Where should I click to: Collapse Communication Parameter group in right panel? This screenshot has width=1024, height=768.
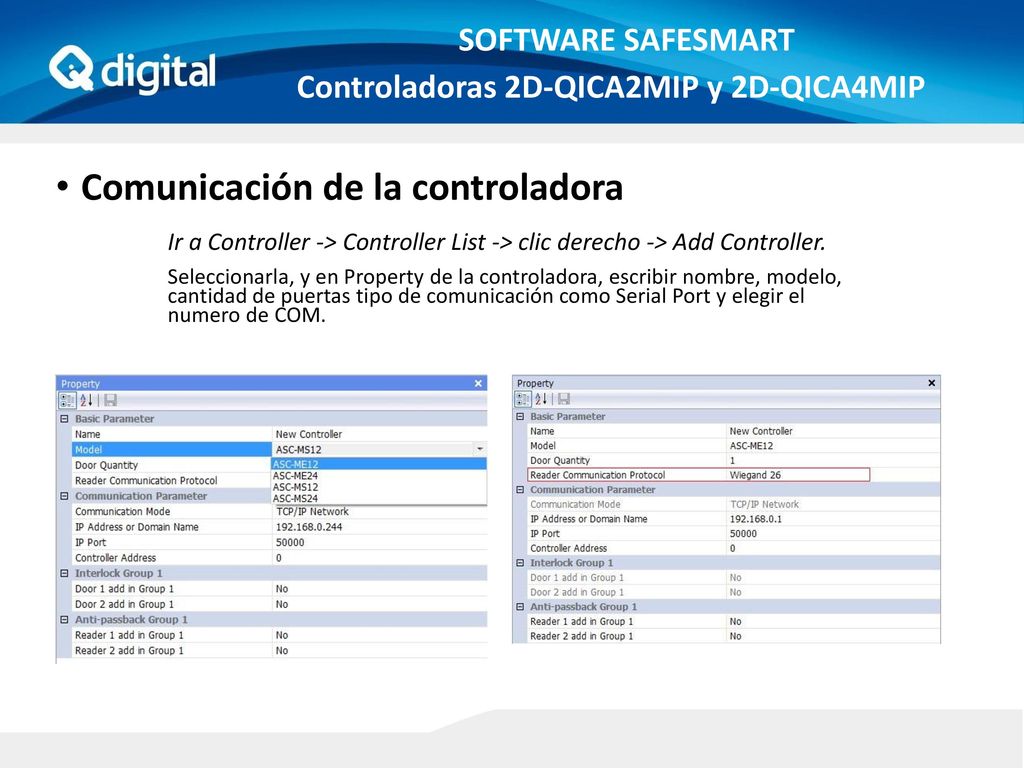tap(520, 489)
